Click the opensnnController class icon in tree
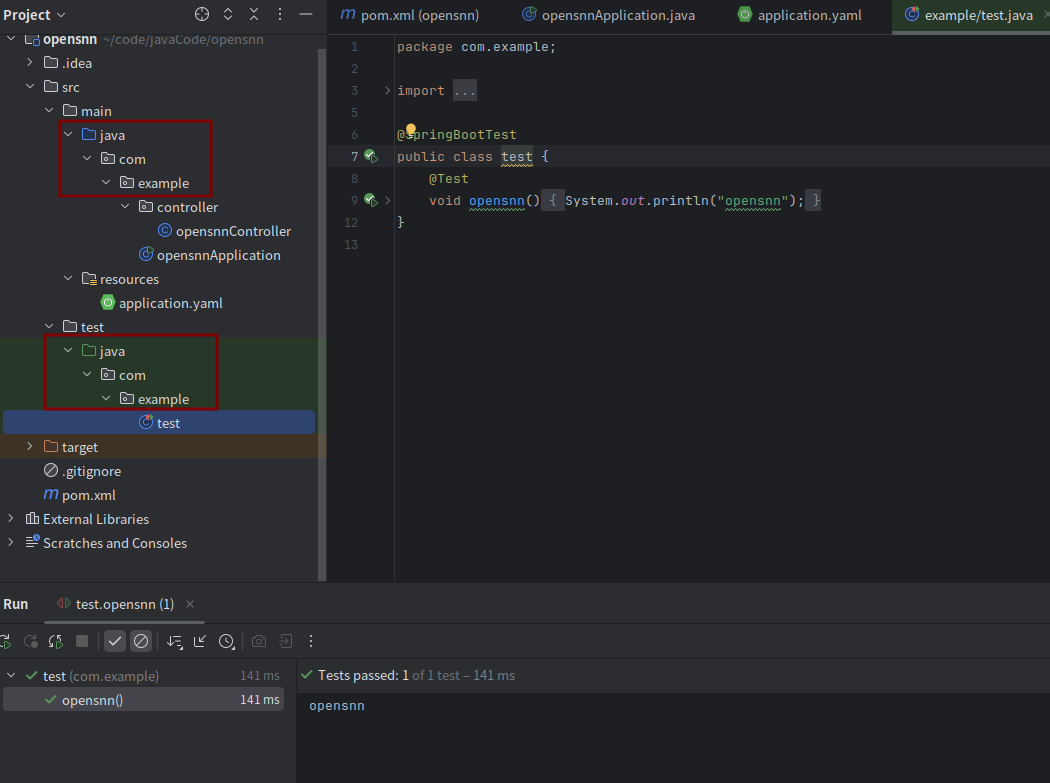This screenshot has height=783, width=1050. tap(165, 231)
